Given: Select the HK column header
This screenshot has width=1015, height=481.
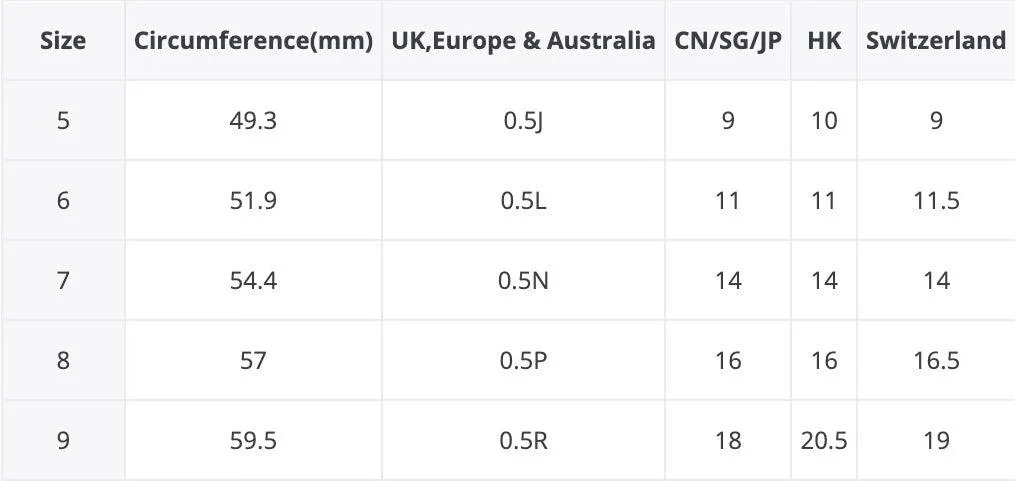Looking at the screenshot, I should click(824, 40).
